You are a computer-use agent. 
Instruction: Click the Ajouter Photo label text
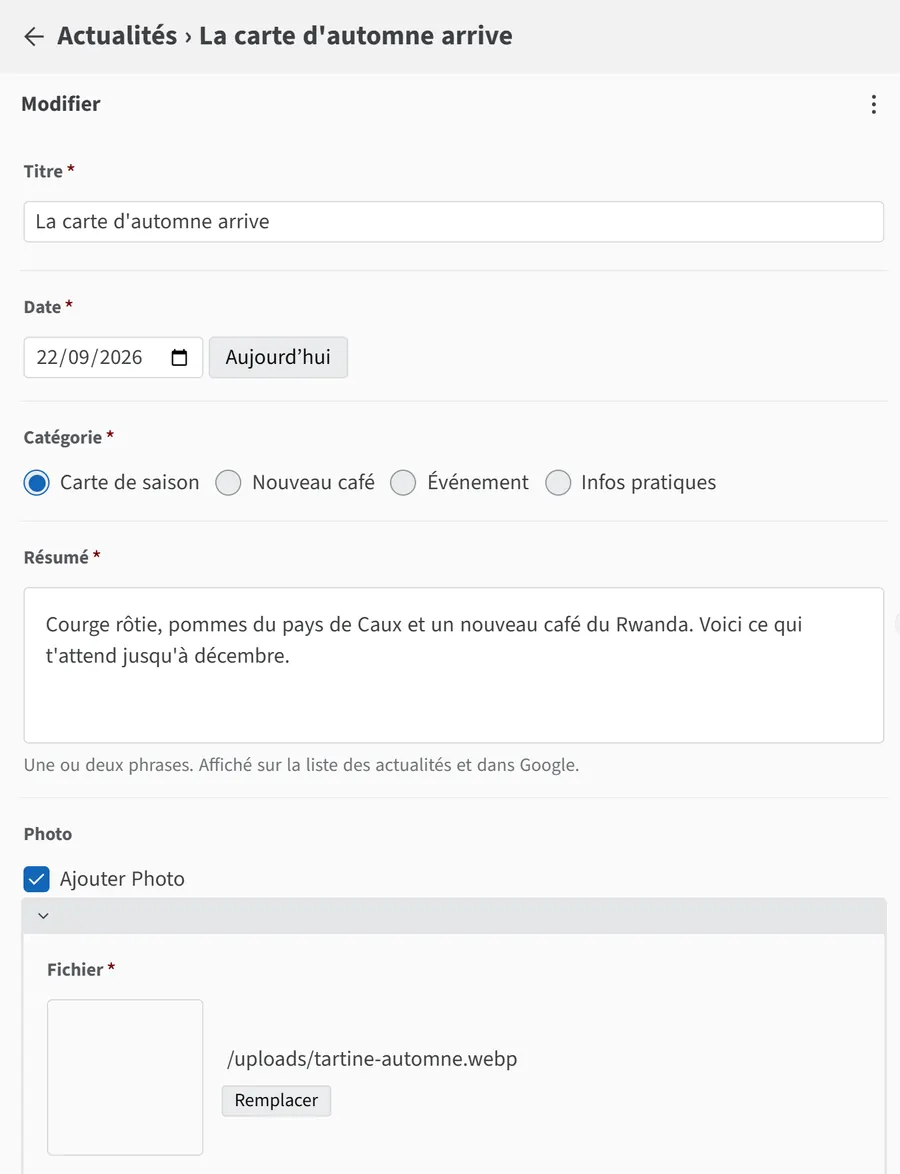tap(122, 879)
